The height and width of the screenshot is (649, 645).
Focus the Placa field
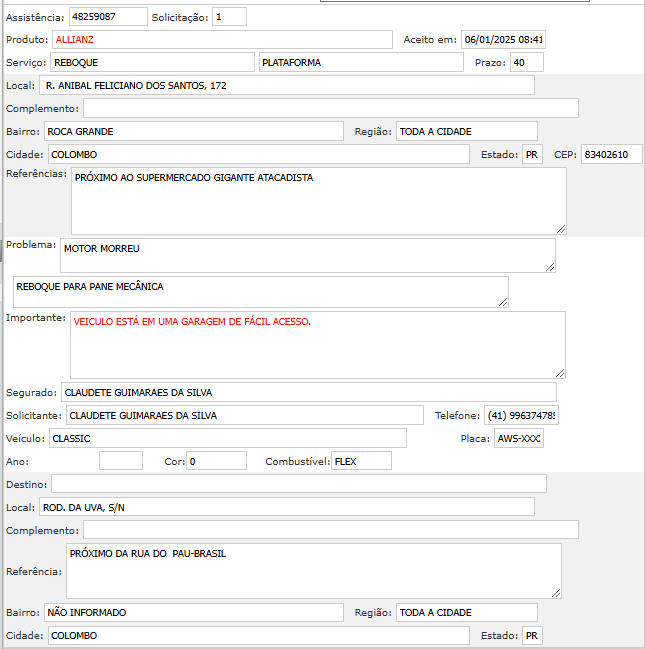(519, 438)
